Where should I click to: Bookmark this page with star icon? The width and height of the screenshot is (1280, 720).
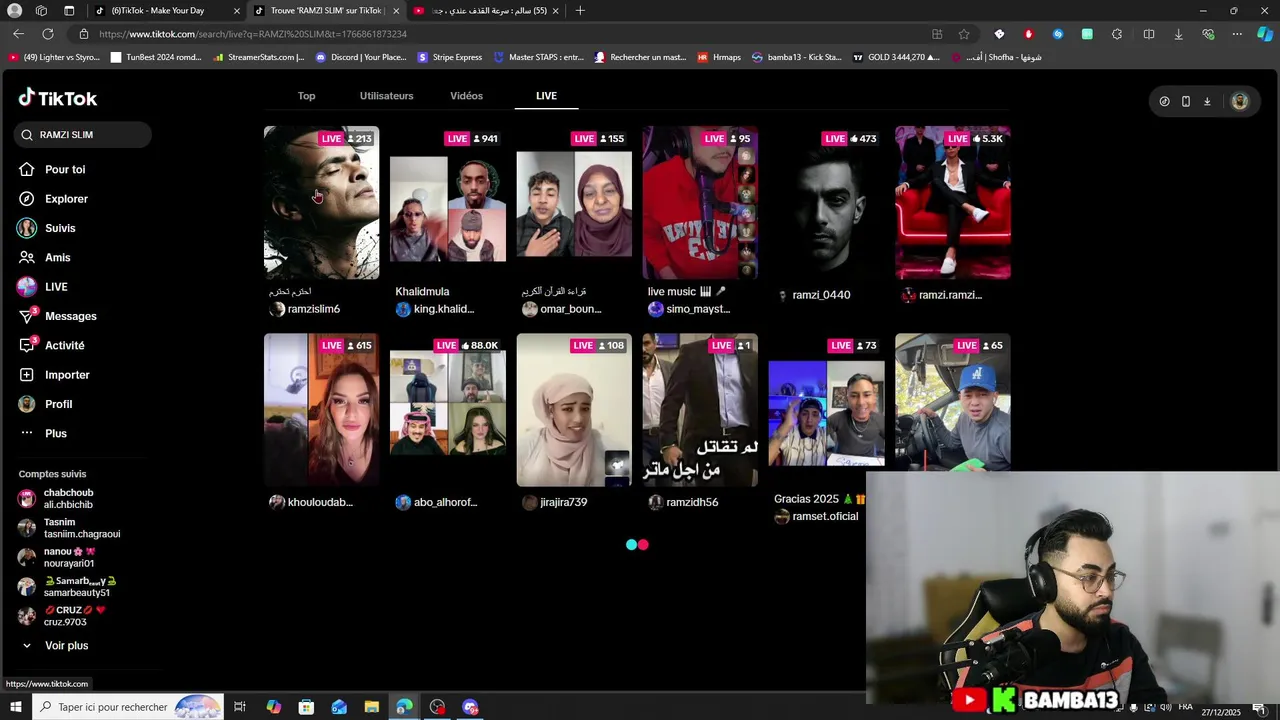pyautogui.click(x=964, y=34)
